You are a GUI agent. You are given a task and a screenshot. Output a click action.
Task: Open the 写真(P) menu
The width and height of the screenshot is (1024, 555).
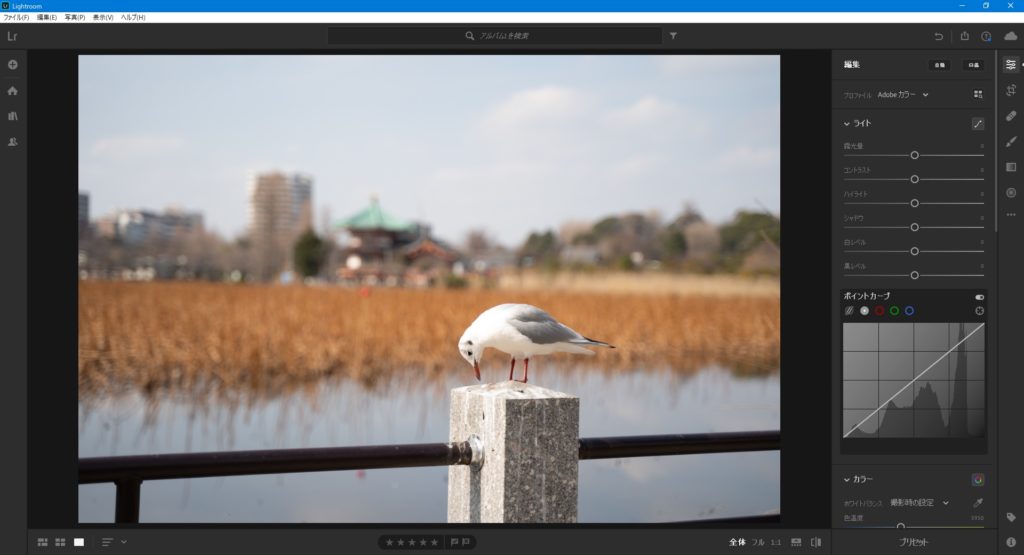(75, 18)
